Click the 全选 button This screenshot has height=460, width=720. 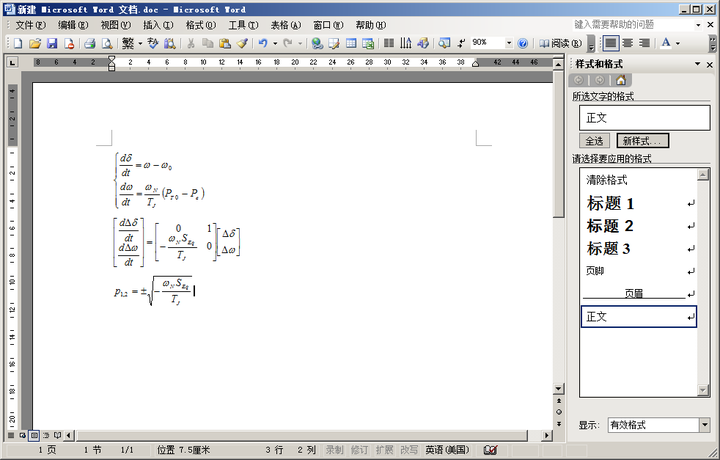tap(594, 141)
